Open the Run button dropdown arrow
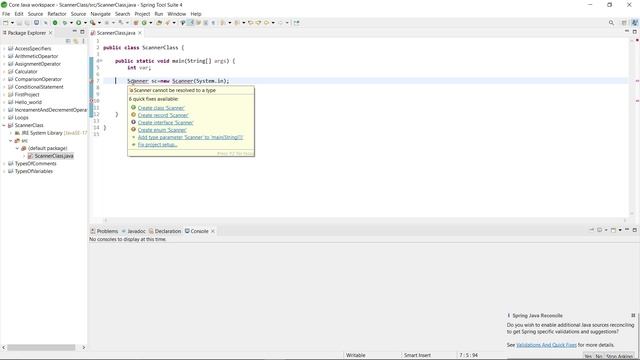Viewport: 640px width, 360px height. (85, 23)
